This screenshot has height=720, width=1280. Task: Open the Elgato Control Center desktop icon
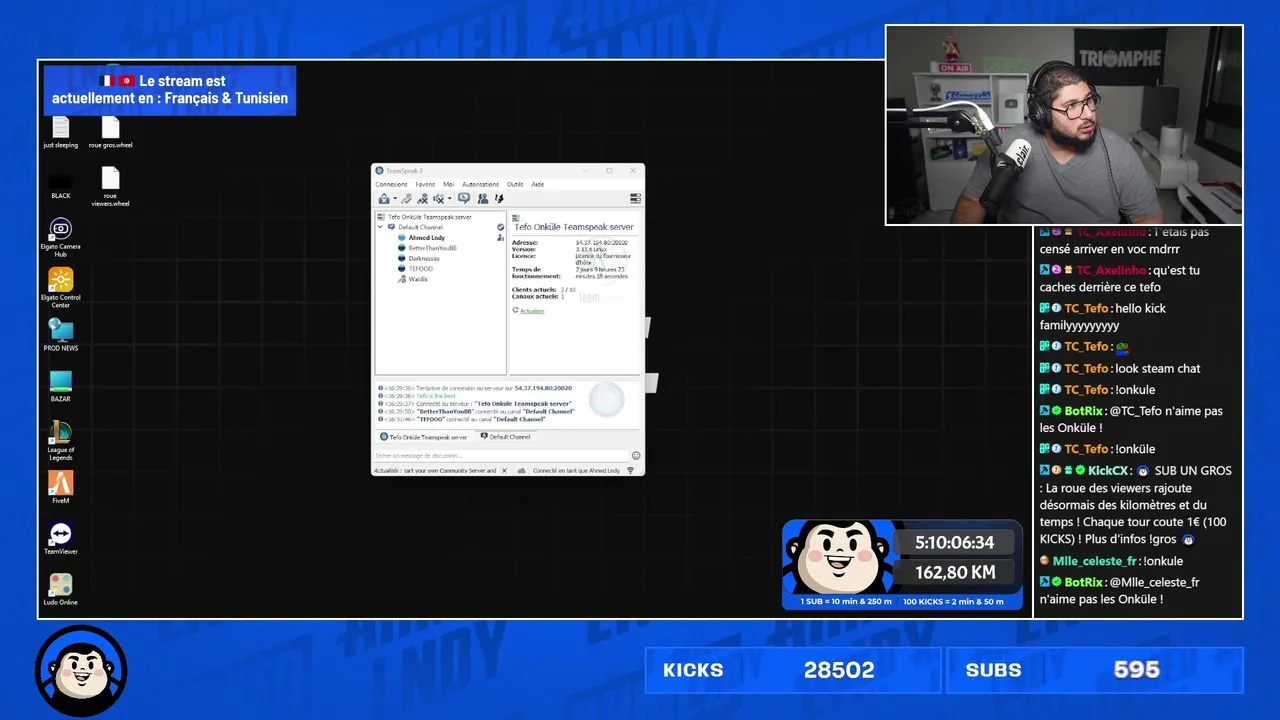coord(61,288)
